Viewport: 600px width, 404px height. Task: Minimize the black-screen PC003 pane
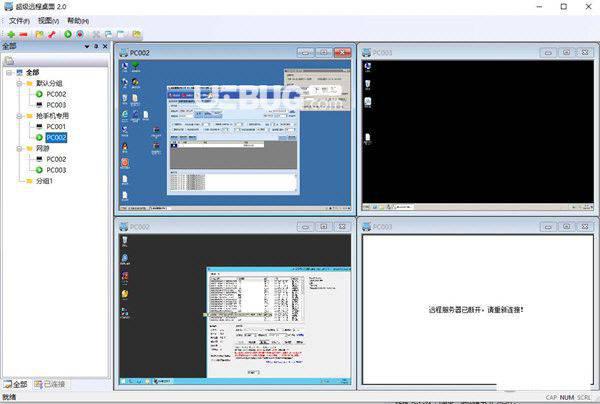click(x=548, y=52)
